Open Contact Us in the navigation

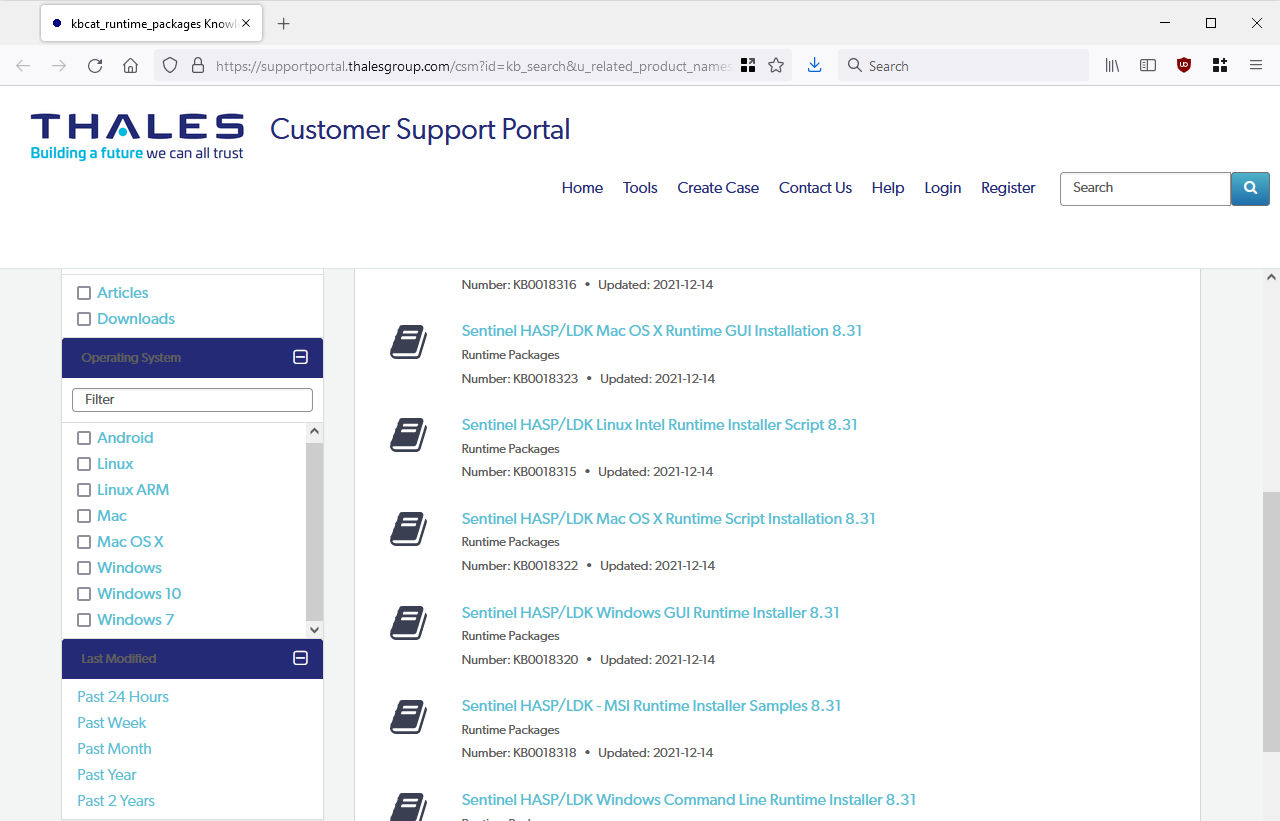coord(815,188)
